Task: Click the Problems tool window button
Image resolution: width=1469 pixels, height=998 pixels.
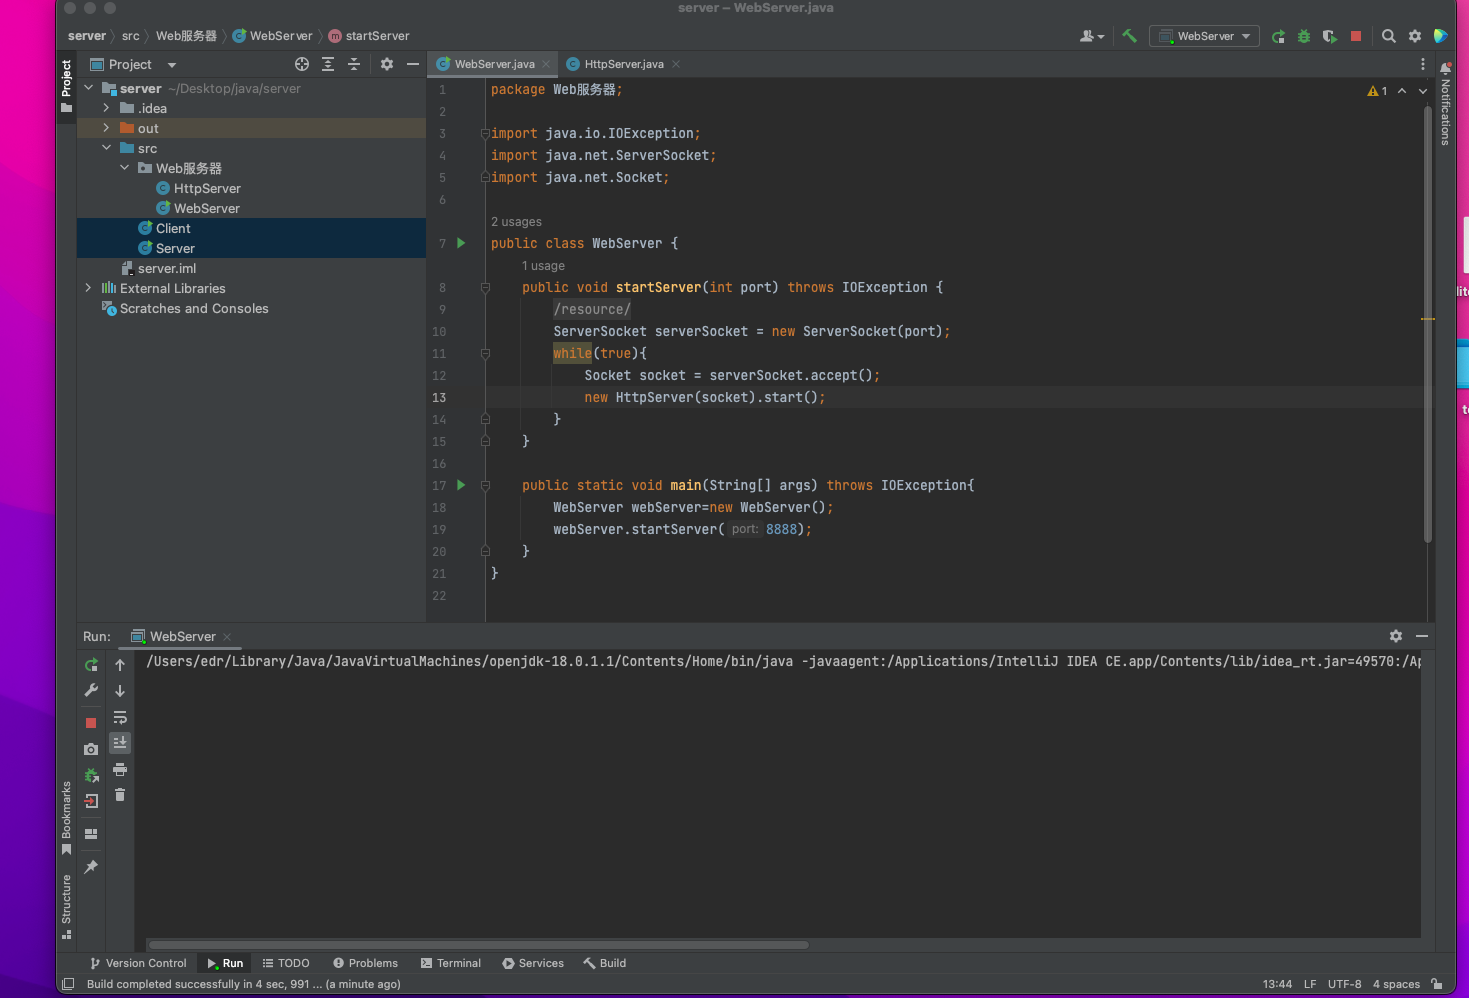Action: click(365, 963)
